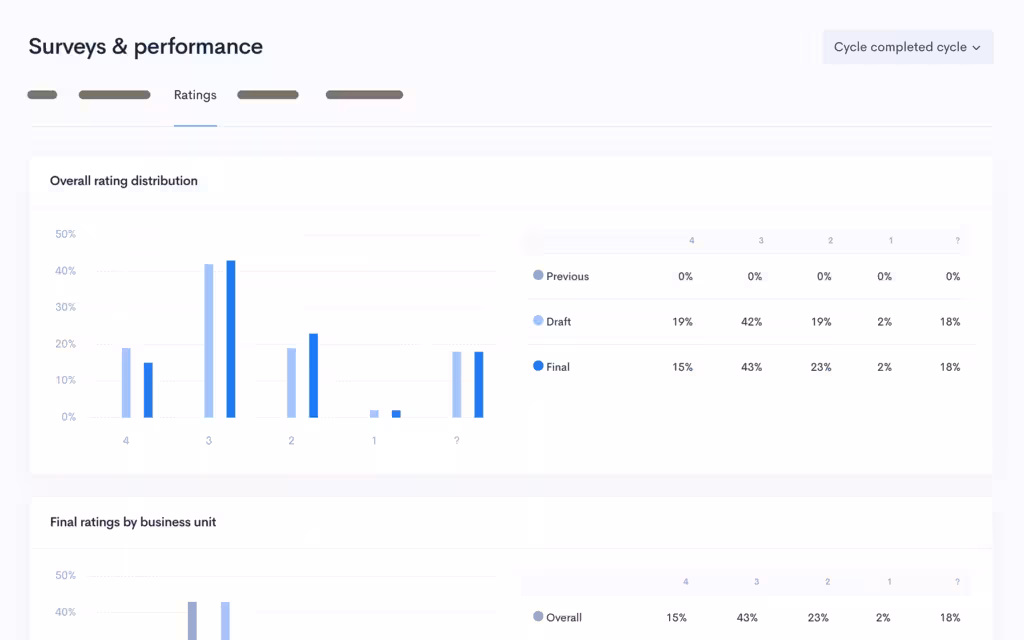Click the Overall legend dot

coord(538,616)
